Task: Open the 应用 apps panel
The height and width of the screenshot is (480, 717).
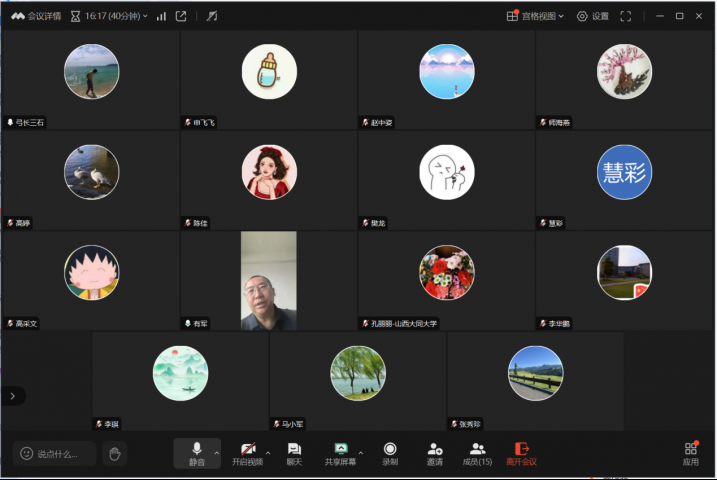Action: click(690, 453)
